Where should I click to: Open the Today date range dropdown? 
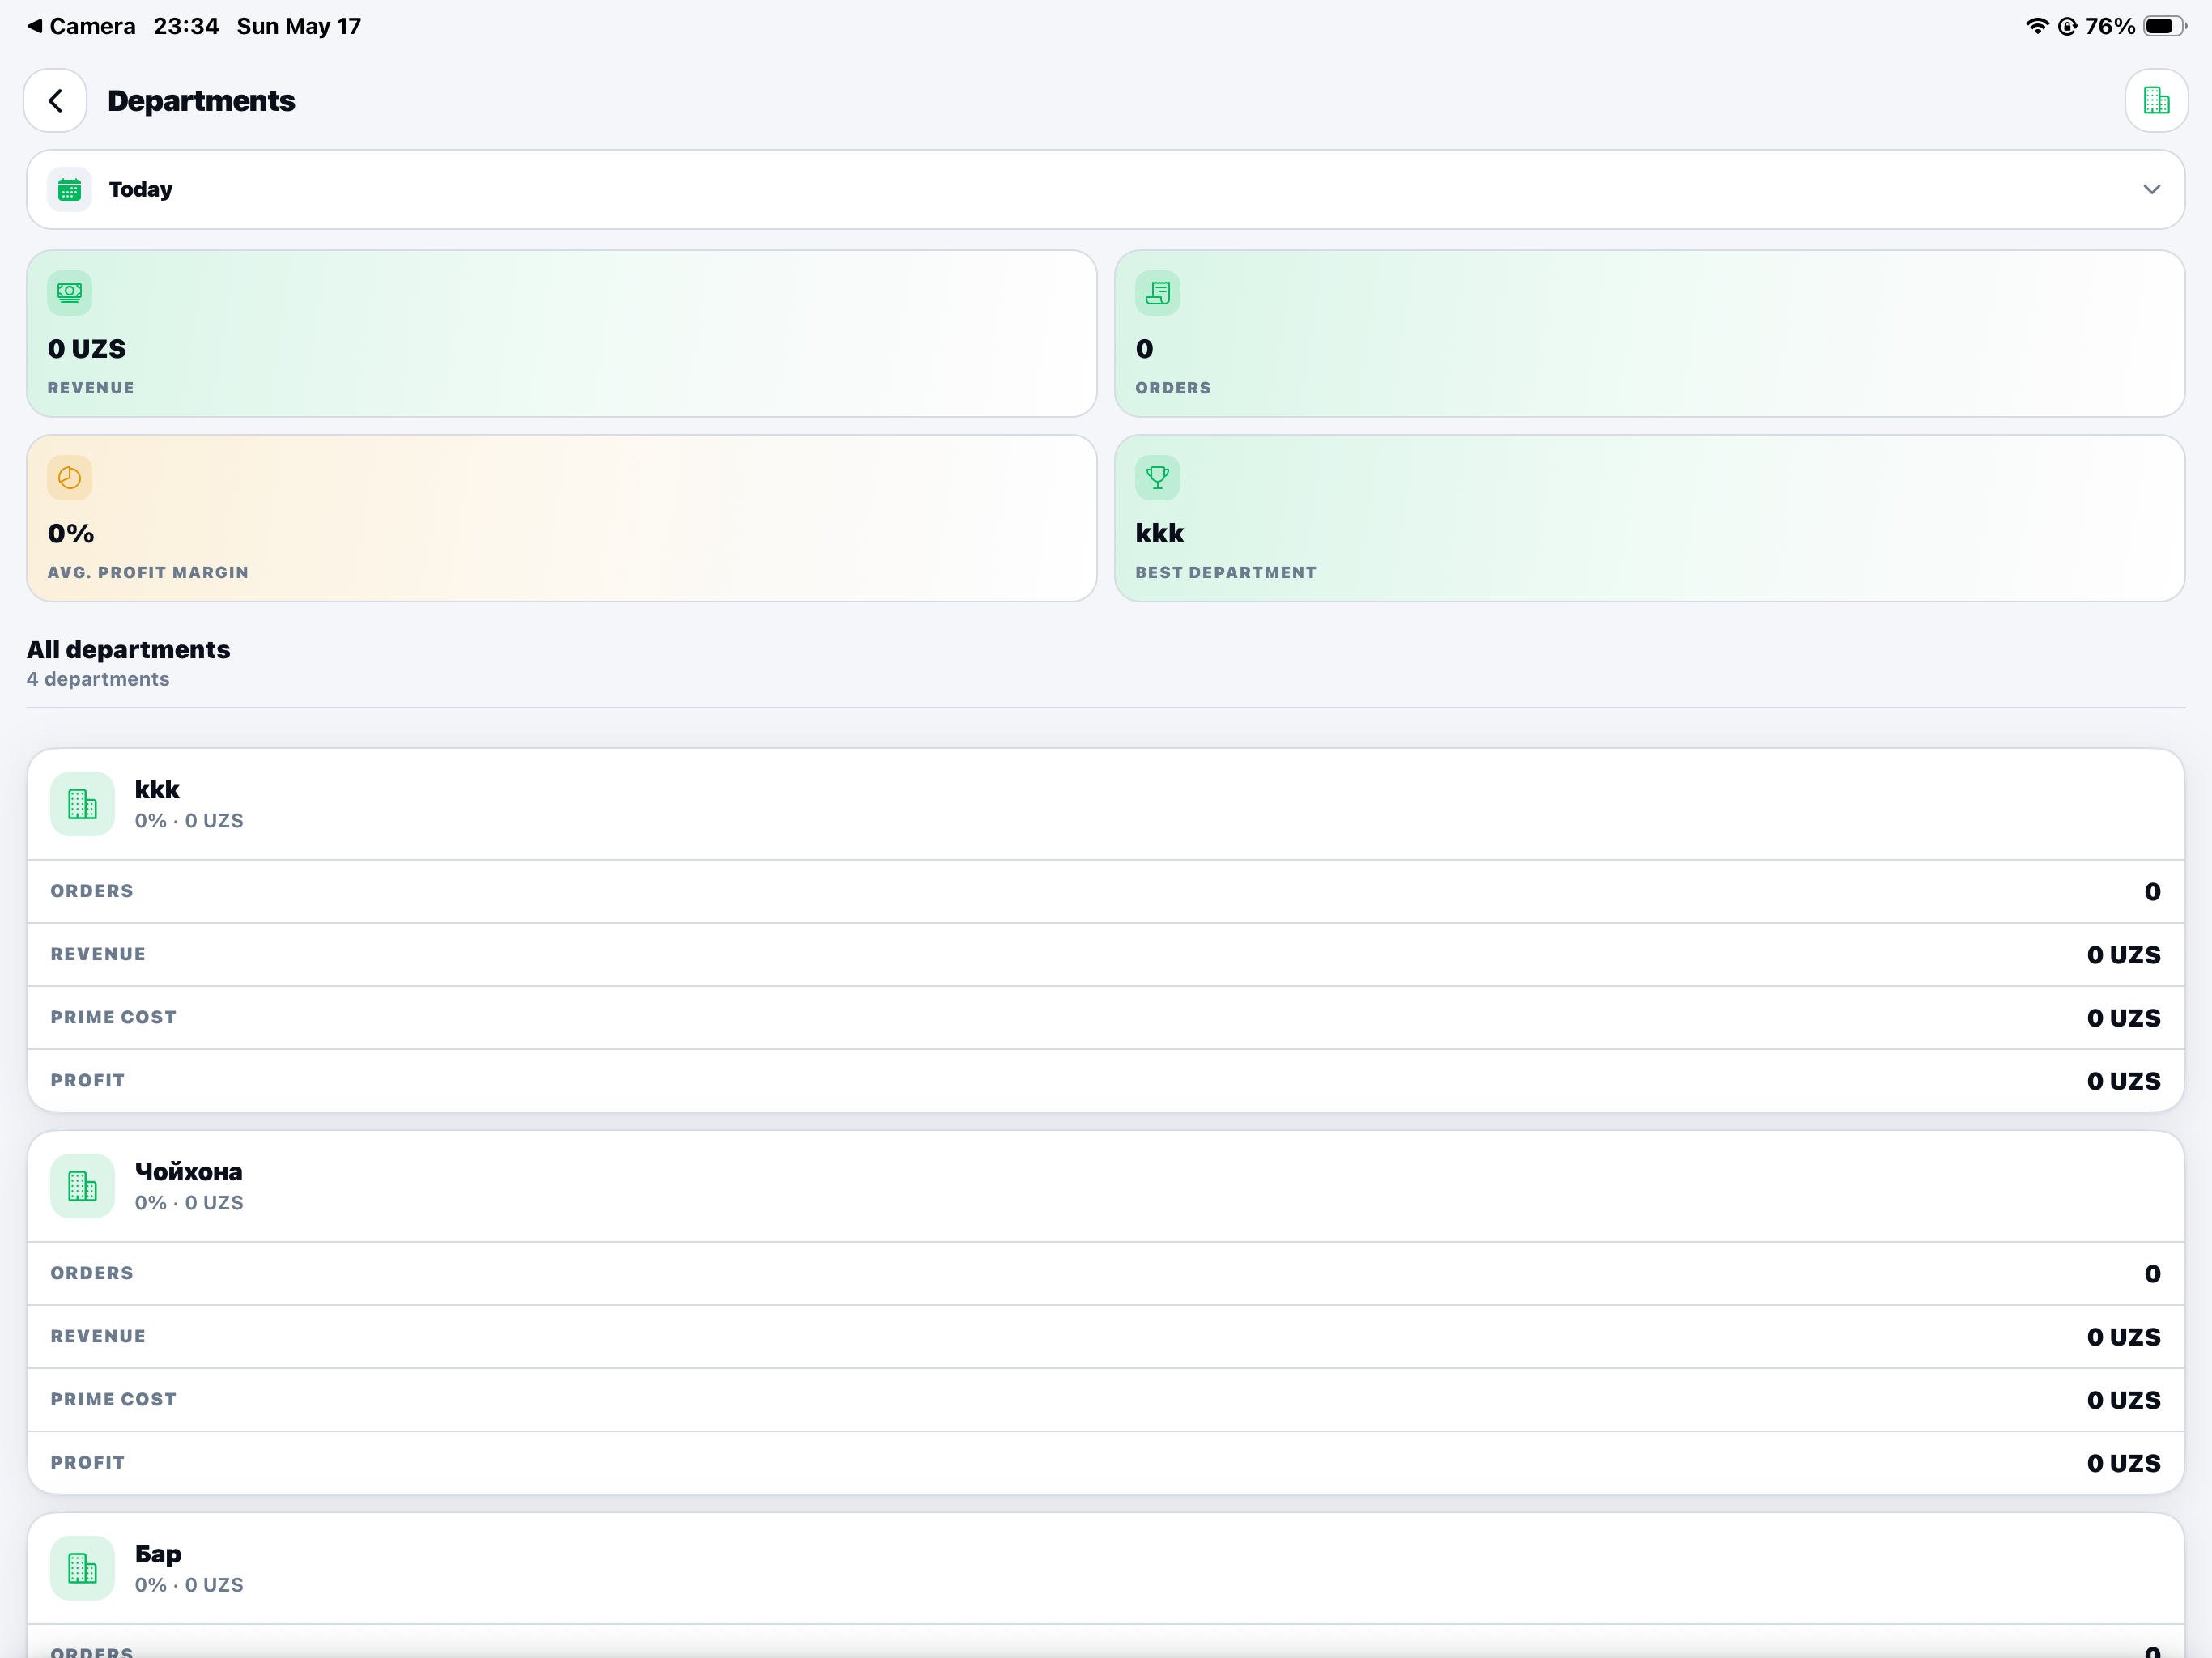(x=1105, y=189)
